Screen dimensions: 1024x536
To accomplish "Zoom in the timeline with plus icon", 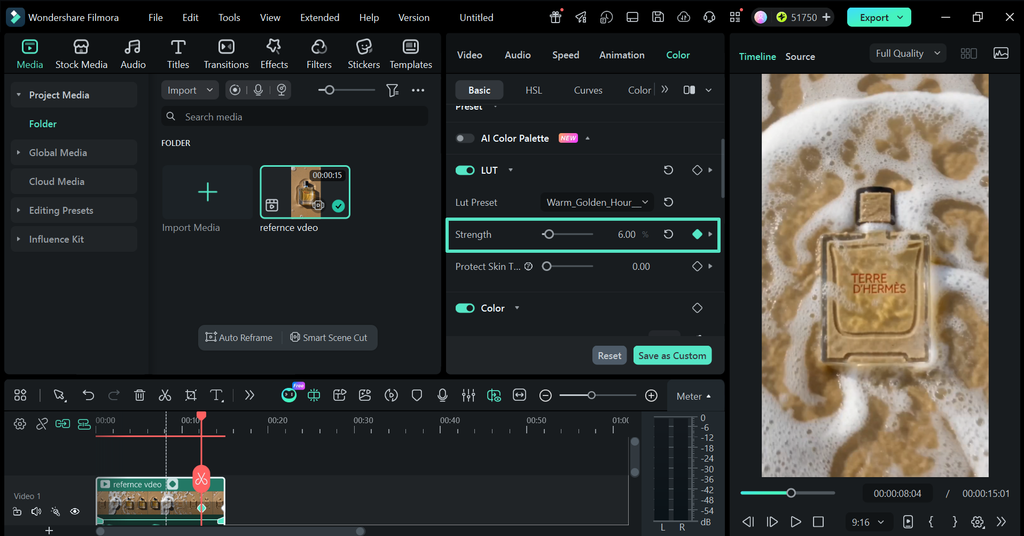I will 651,396.
